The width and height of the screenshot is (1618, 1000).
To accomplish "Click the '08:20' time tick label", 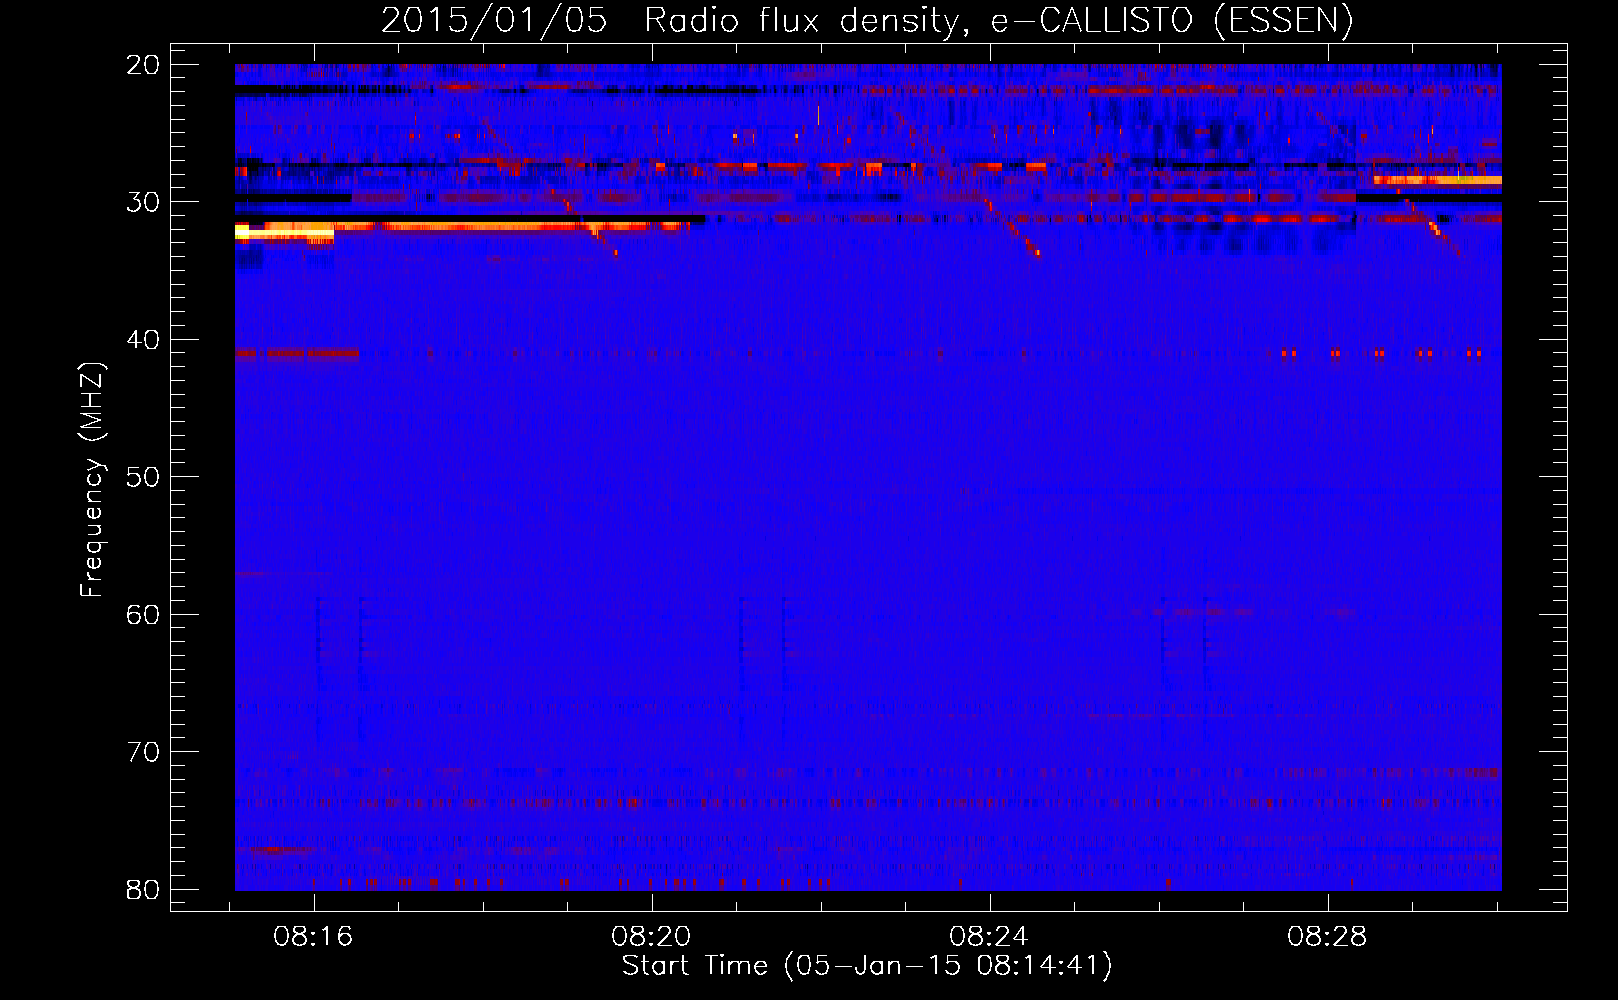I will [652, 937].
